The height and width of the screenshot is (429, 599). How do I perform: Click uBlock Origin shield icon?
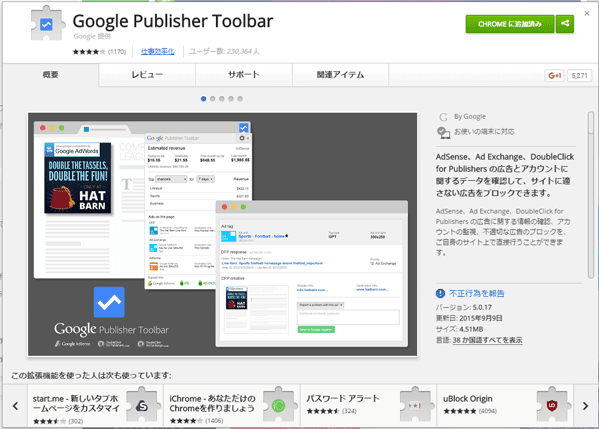tap(552, 405)
